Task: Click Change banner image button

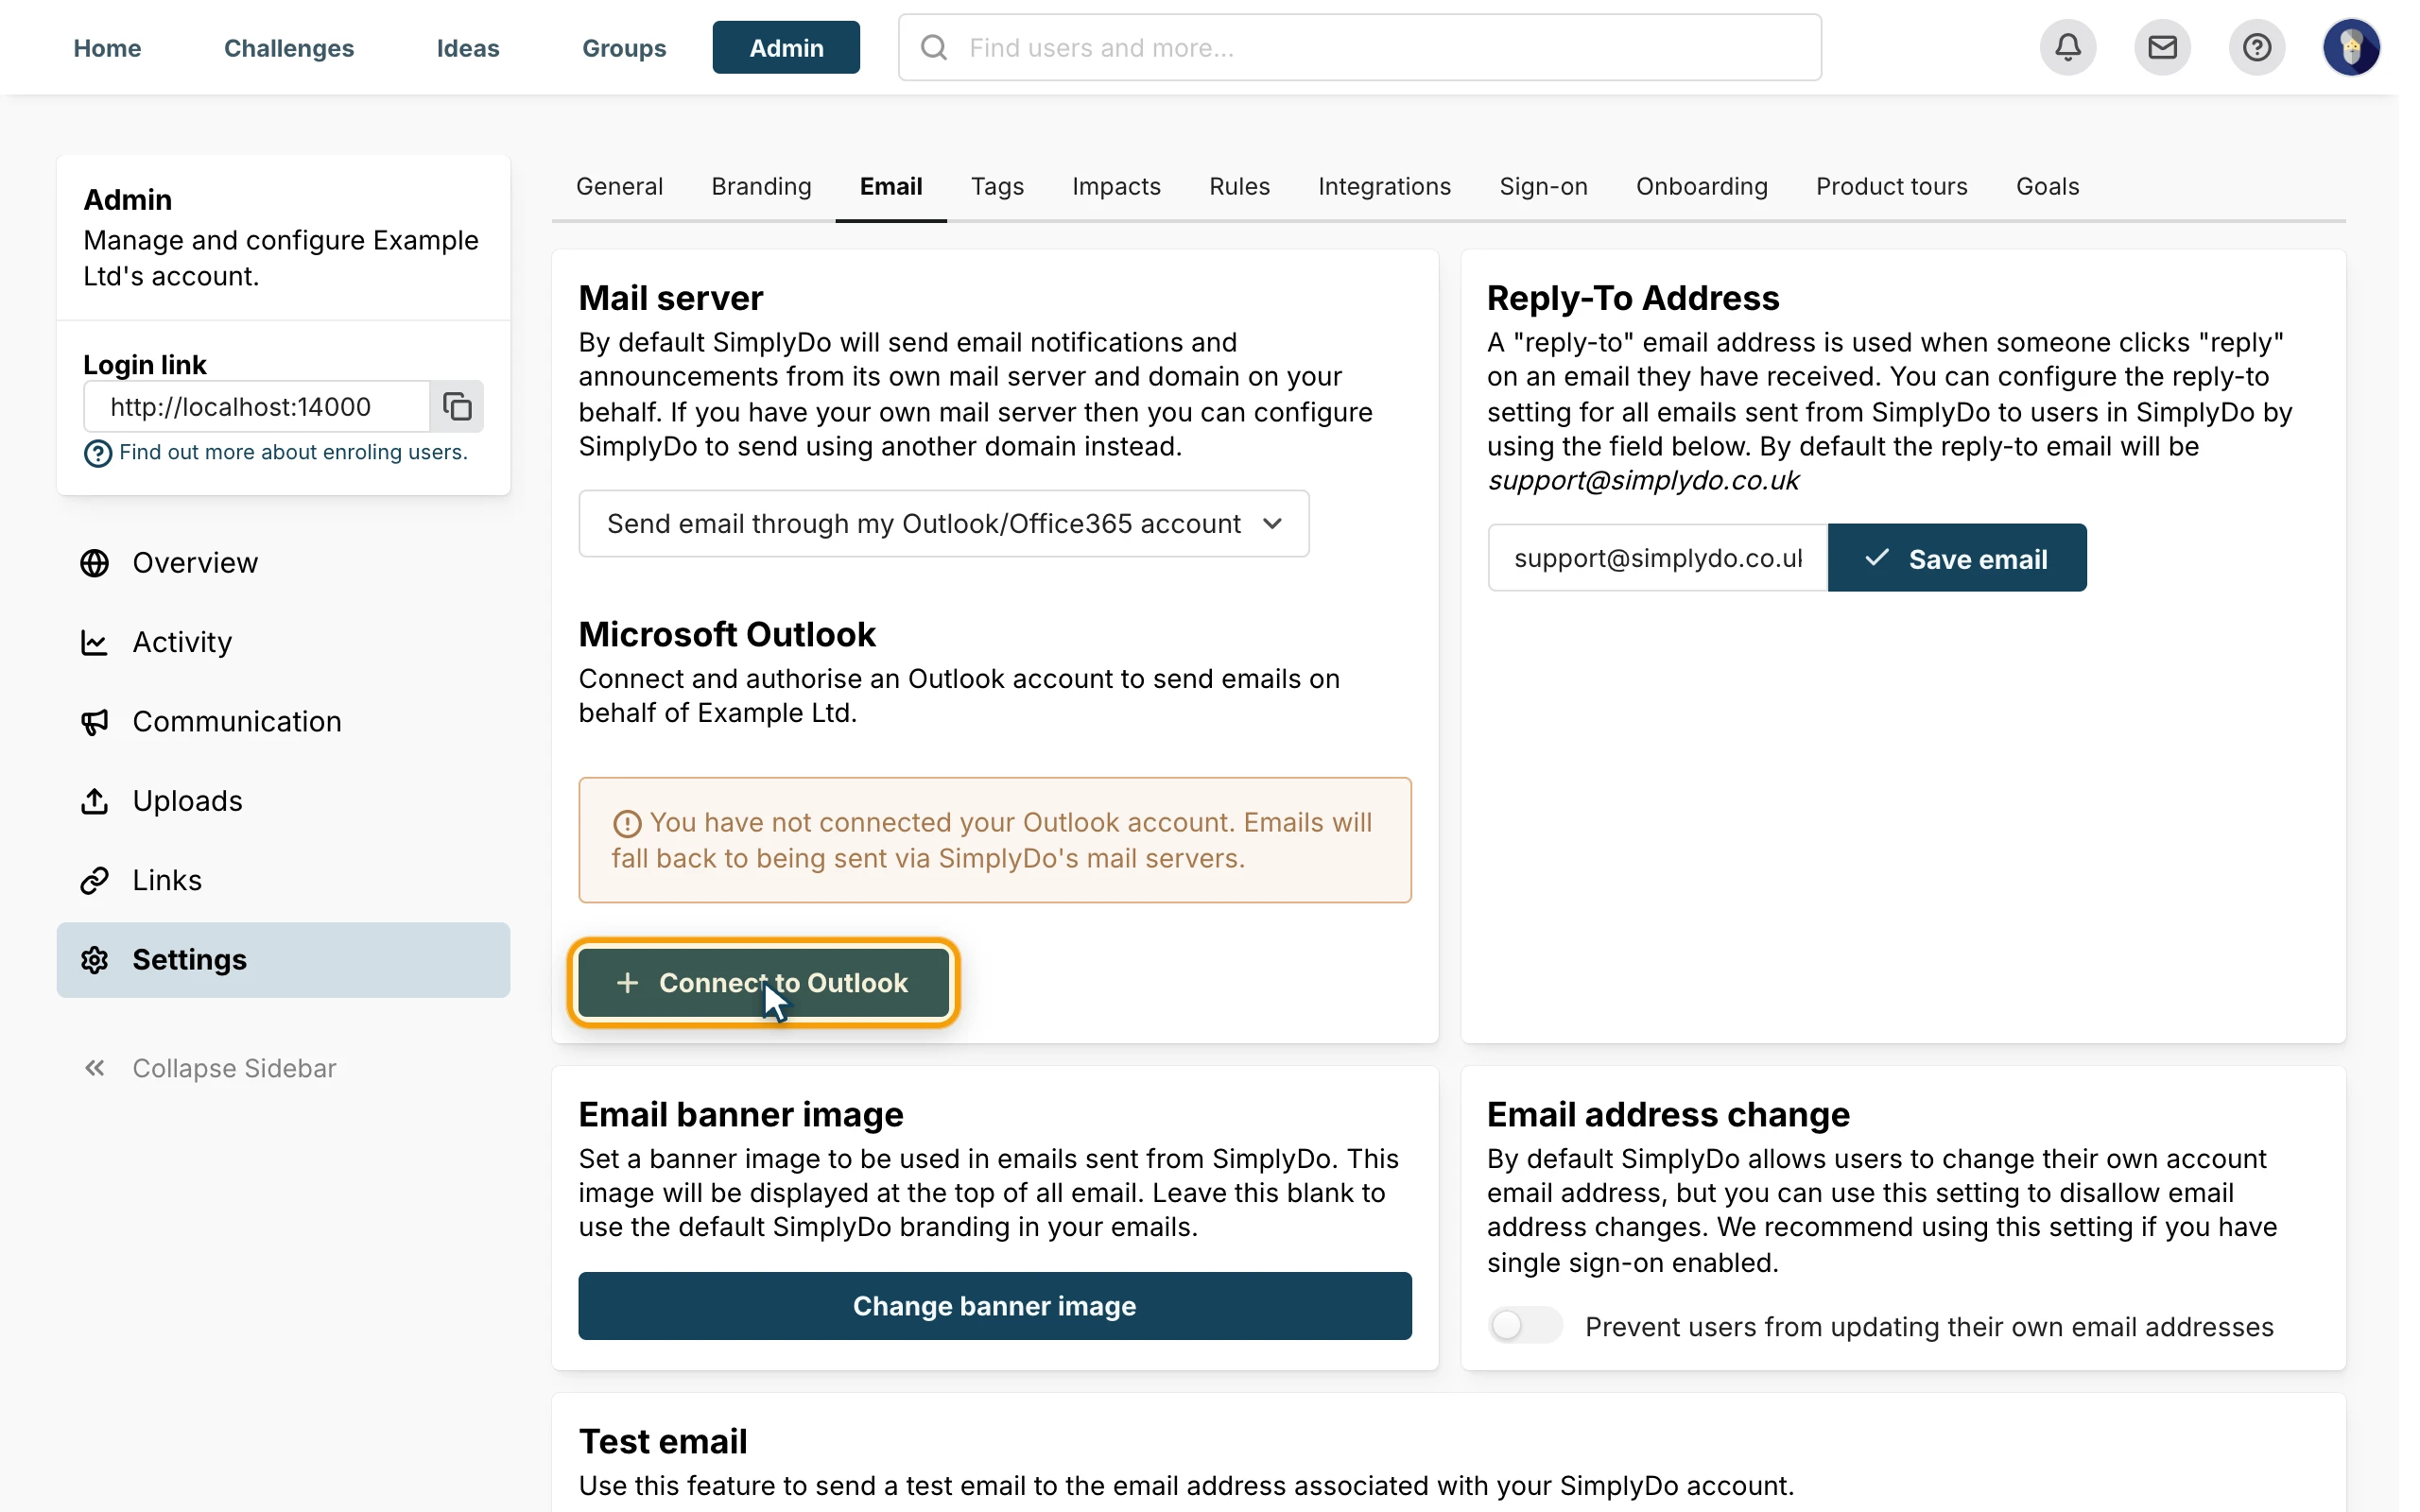Action: pos(995,1306)
